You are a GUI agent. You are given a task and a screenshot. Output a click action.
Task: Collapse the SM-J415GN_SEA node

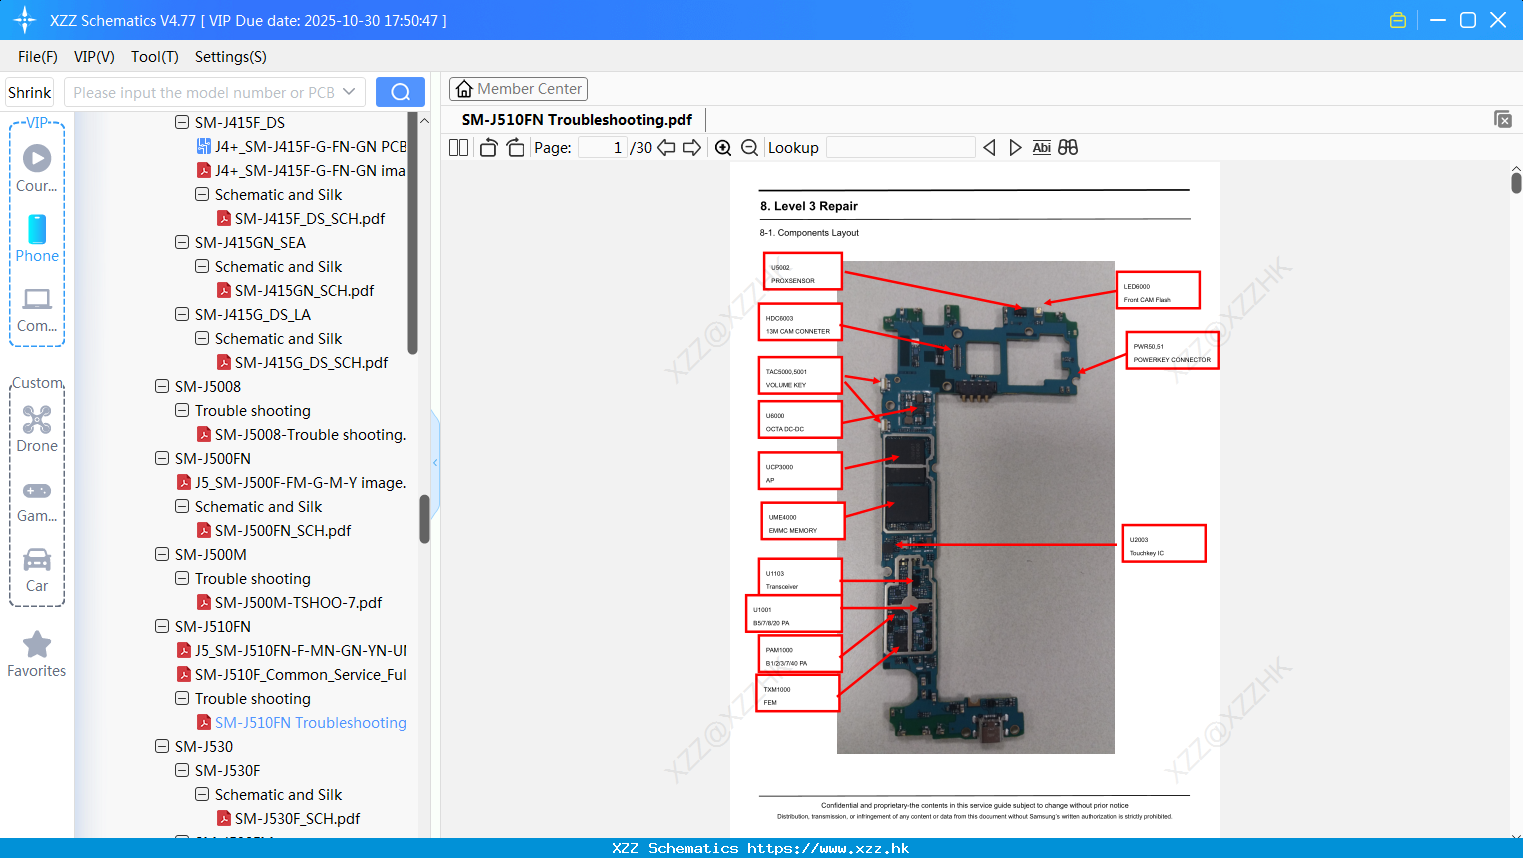click(182, 242)
